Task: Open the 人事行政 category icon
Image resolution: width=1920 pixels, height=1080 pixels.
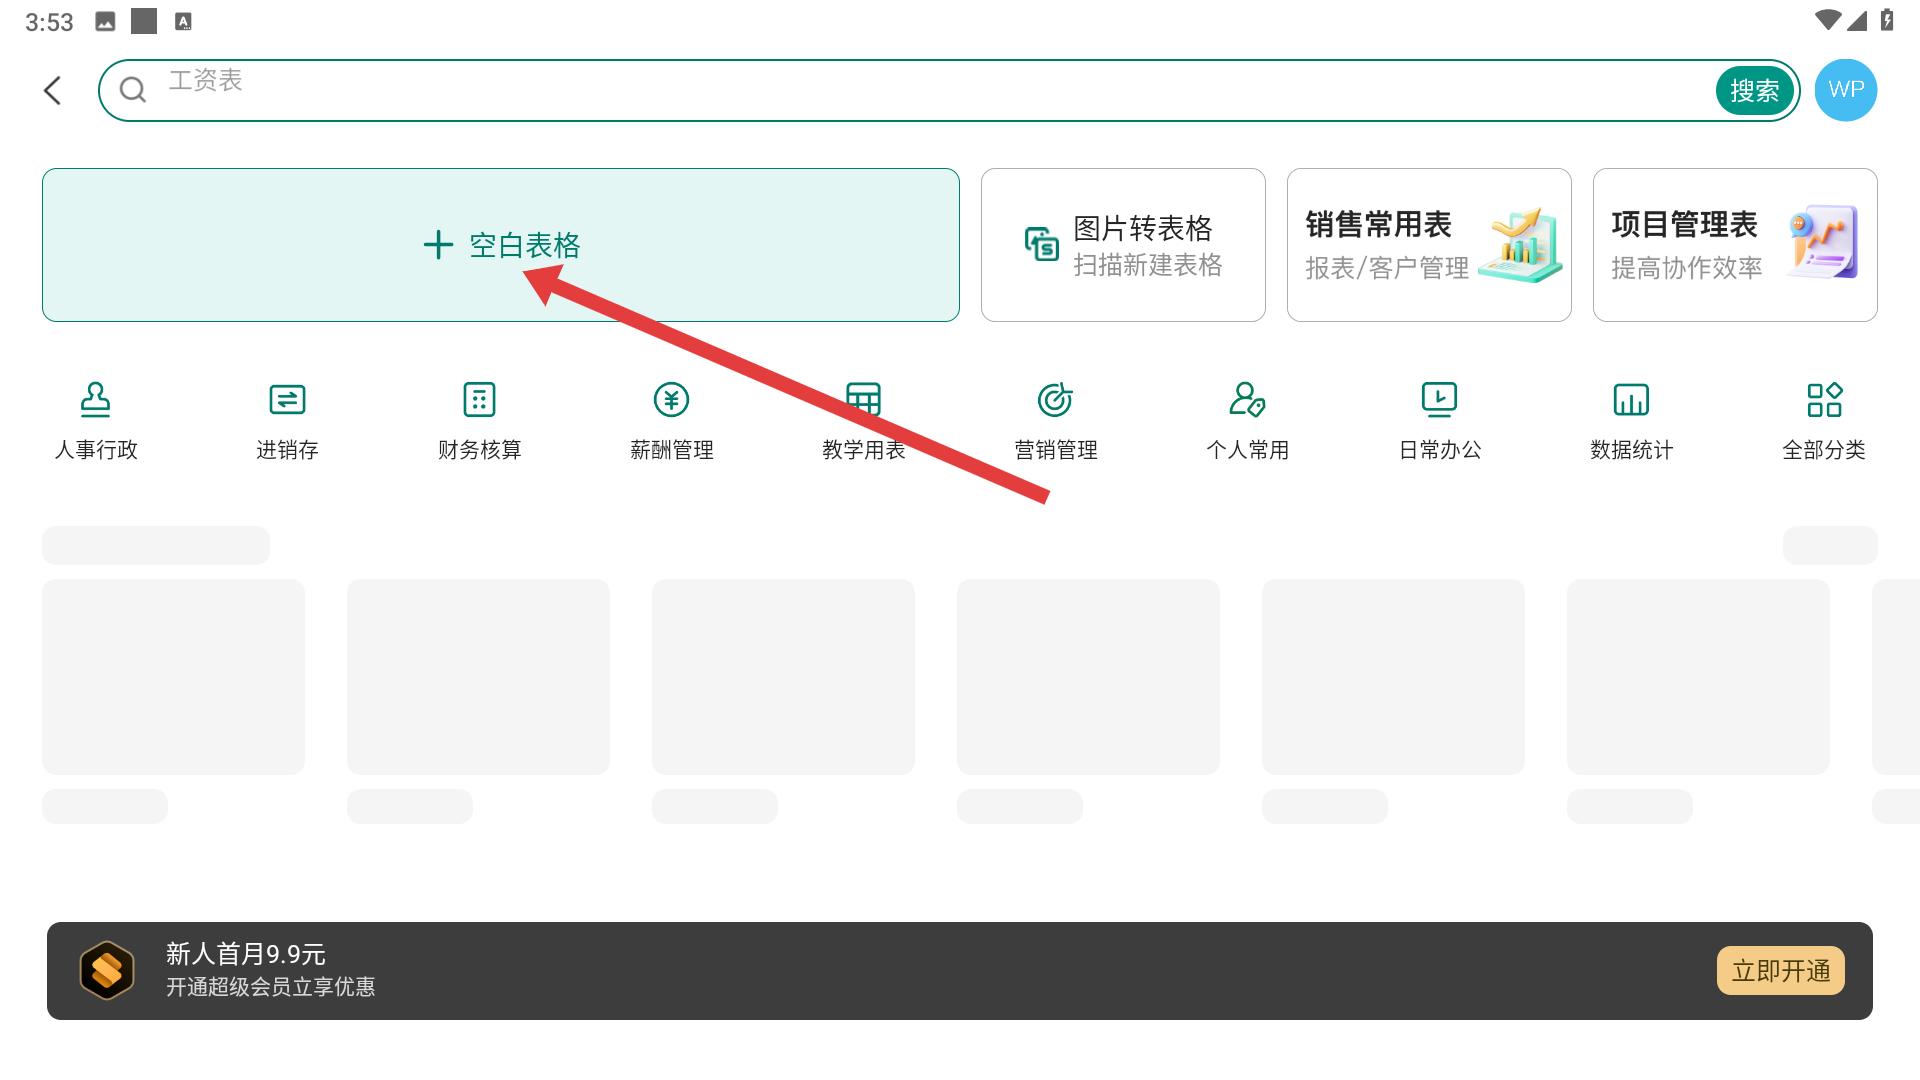Action: pyautogui.click(x=96, y=400)
